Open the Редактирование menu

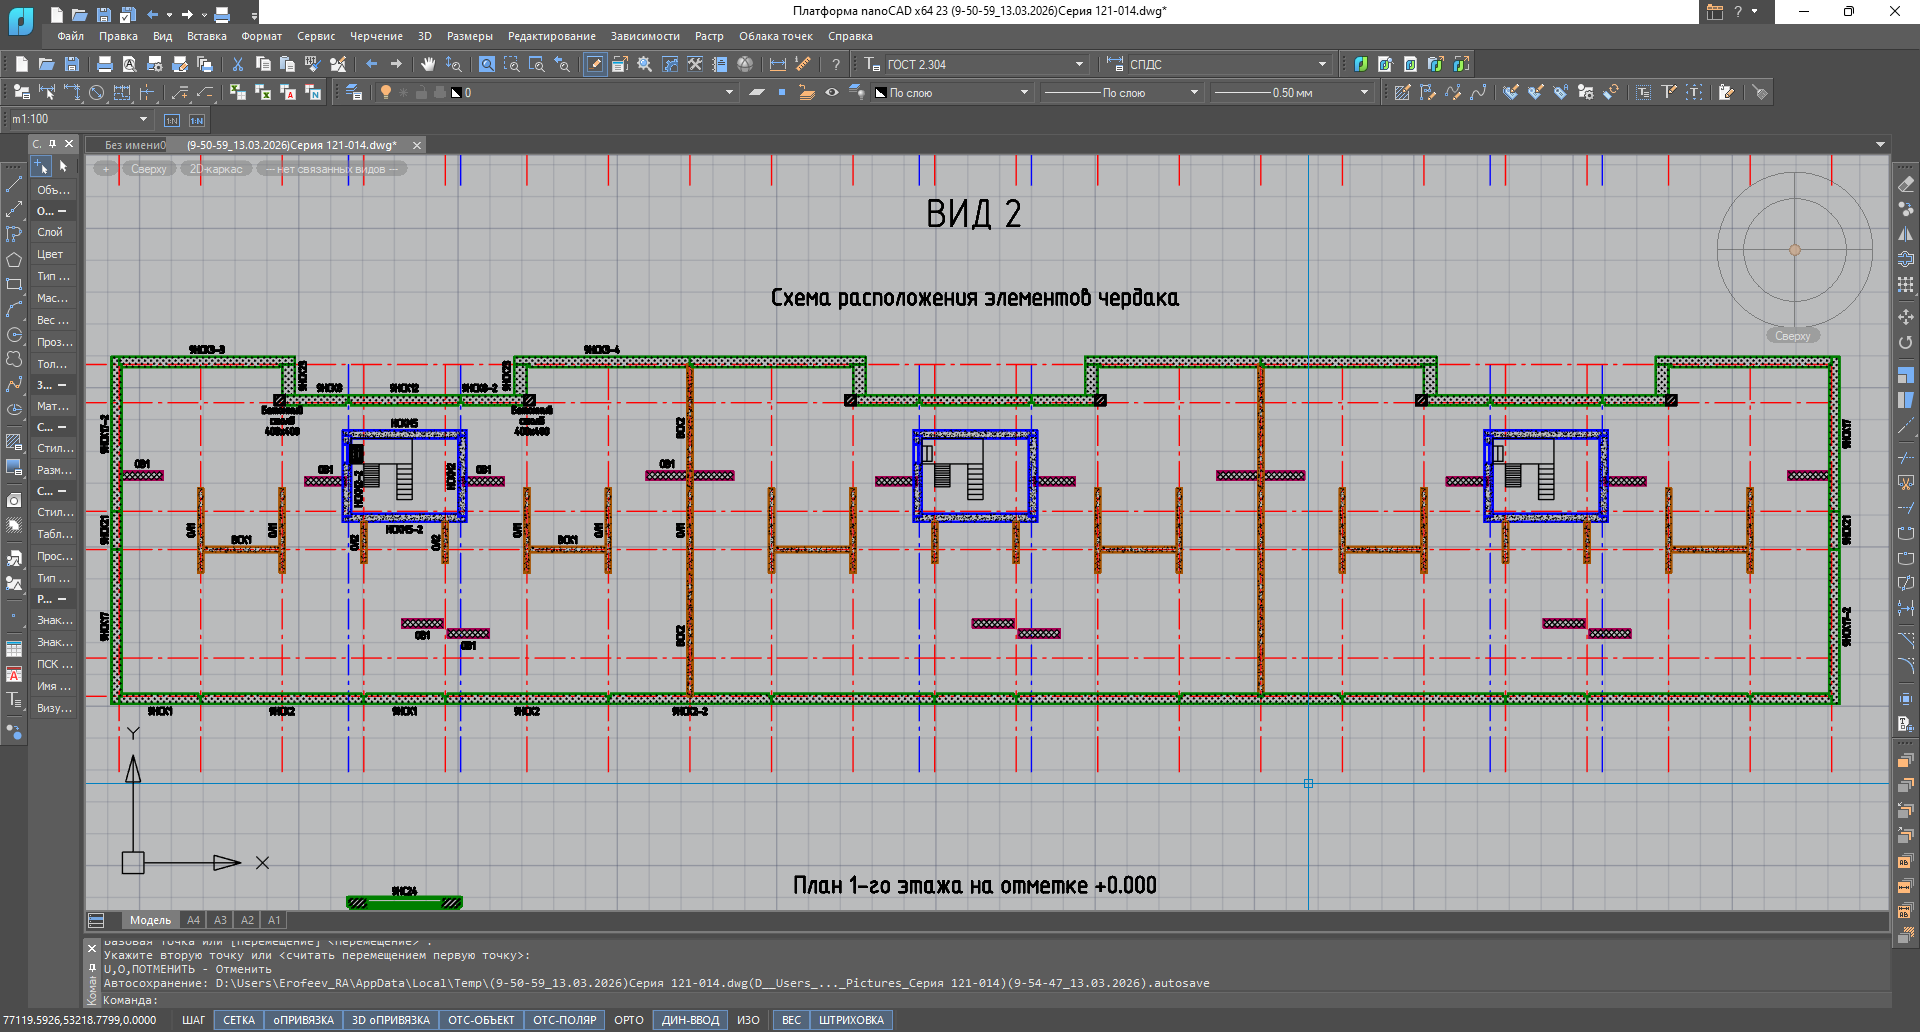pyautogui.click(x=552, y=36)
